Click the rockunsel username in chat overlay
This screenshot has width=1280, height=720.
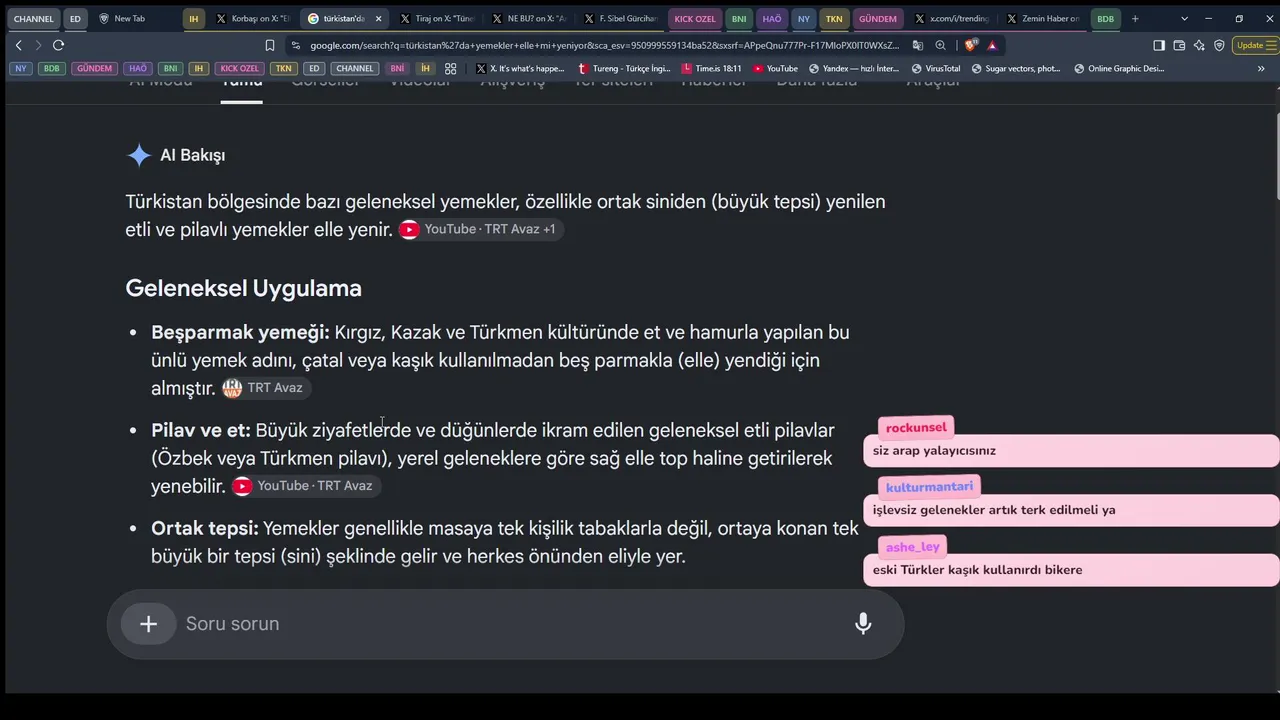916,428
